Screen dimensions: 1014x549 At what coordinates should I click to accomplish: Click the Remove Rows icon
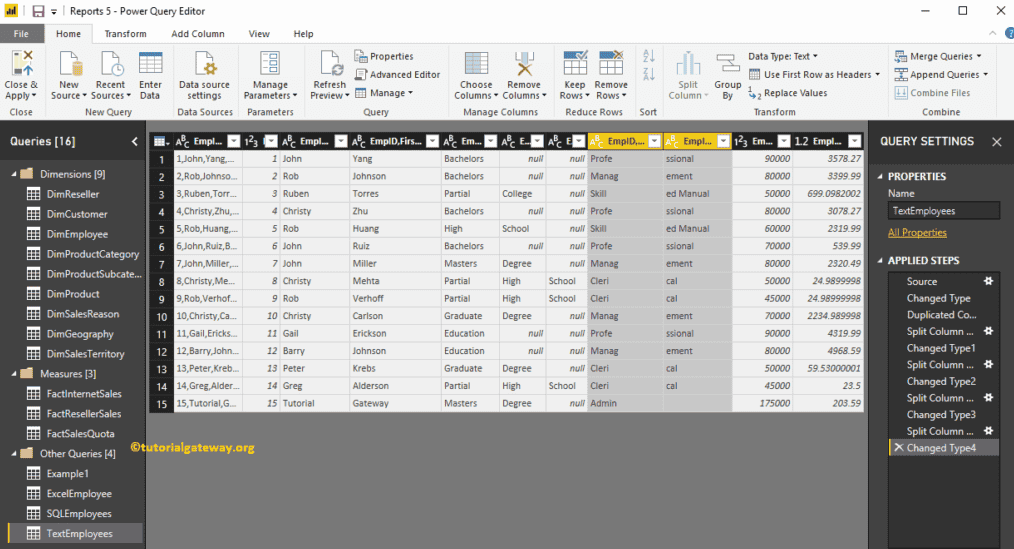click(610, 63)
